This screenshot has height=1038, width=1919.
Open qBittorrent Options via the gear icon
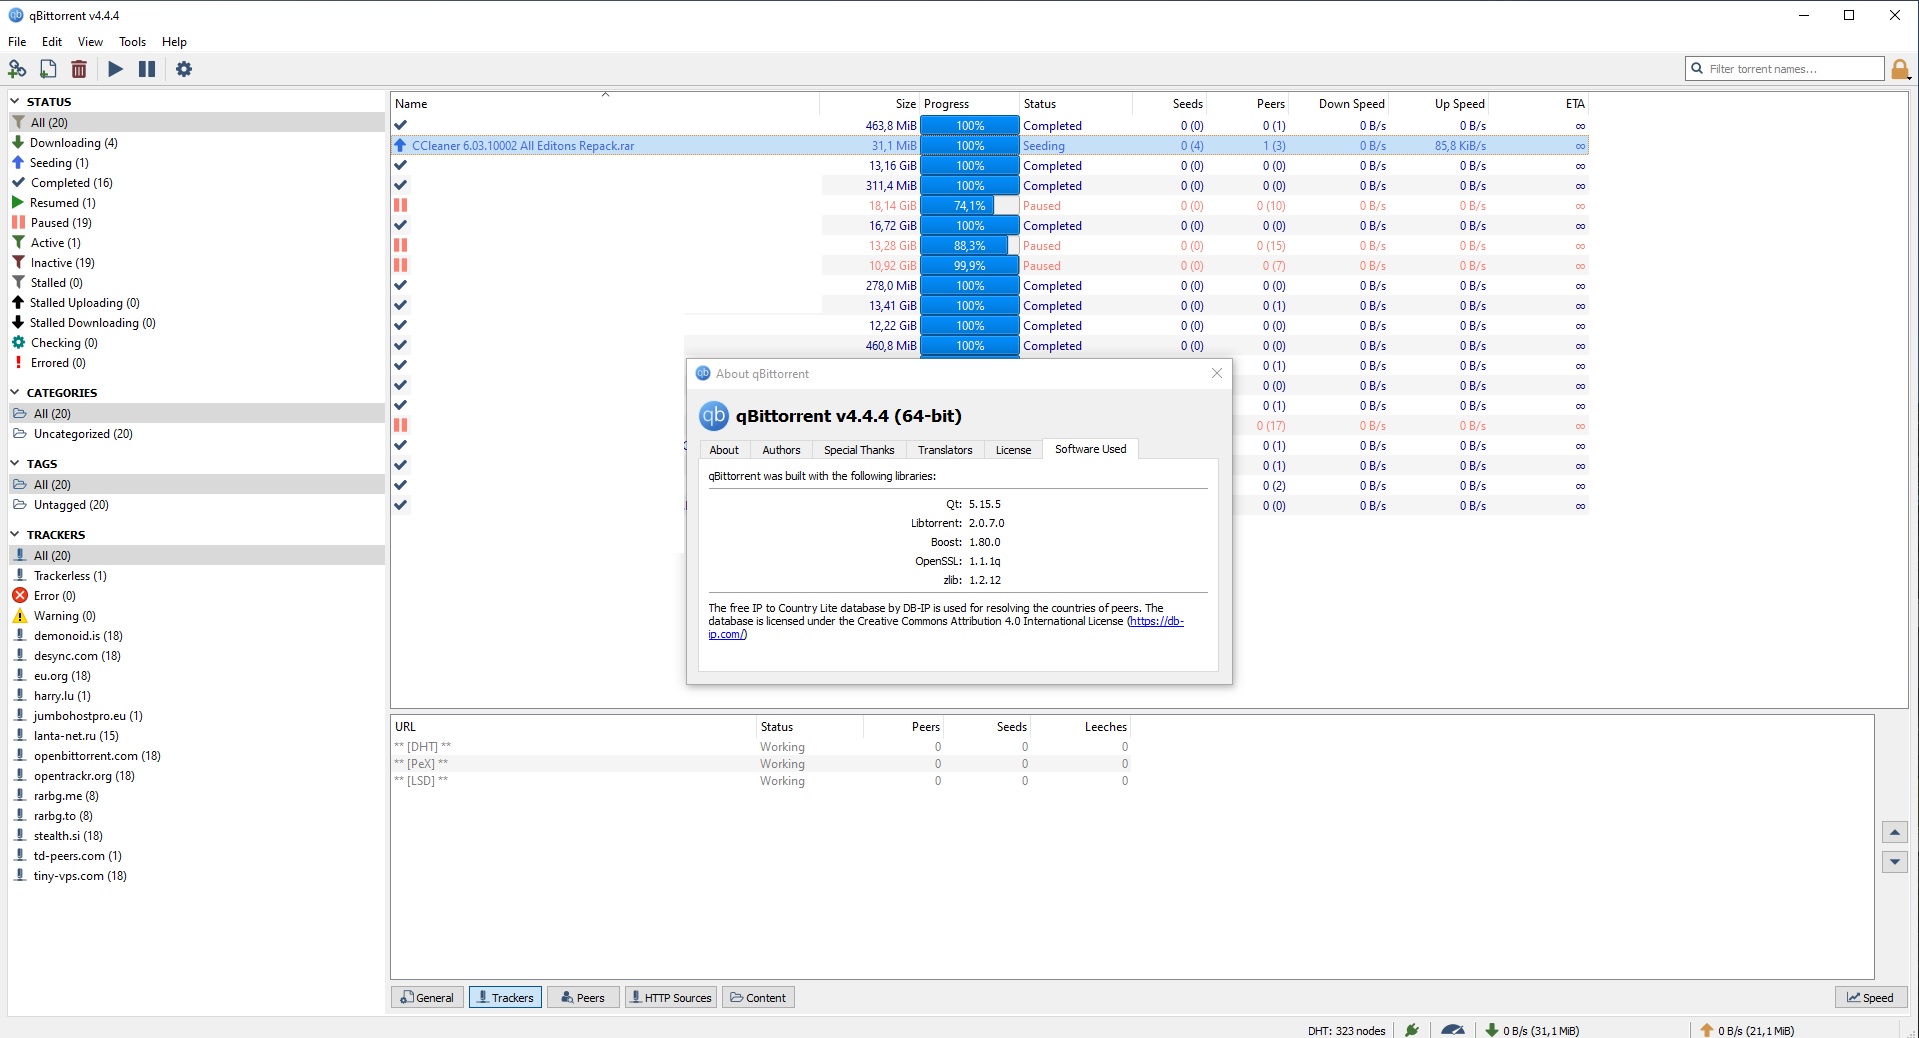(183, 69)
